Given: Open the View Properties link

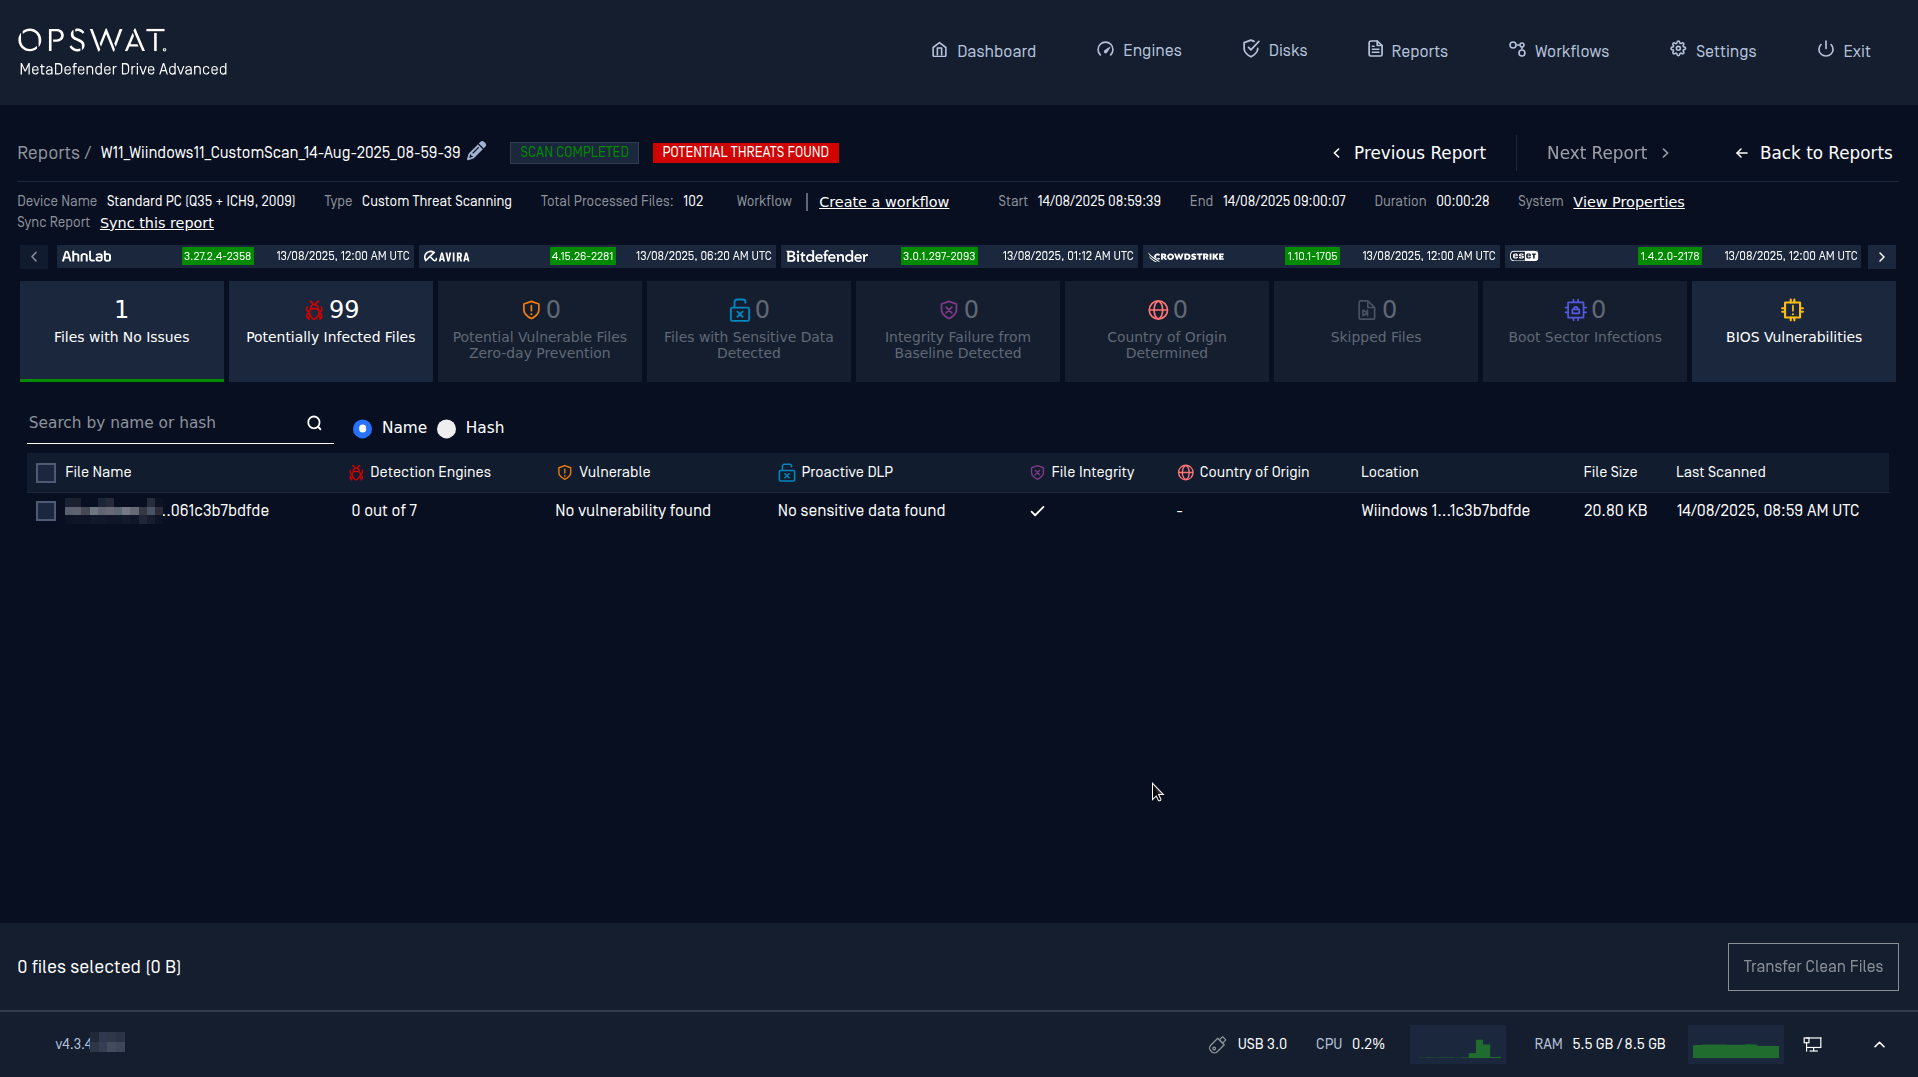Looking at the screenshot, I should point(1628,202).
